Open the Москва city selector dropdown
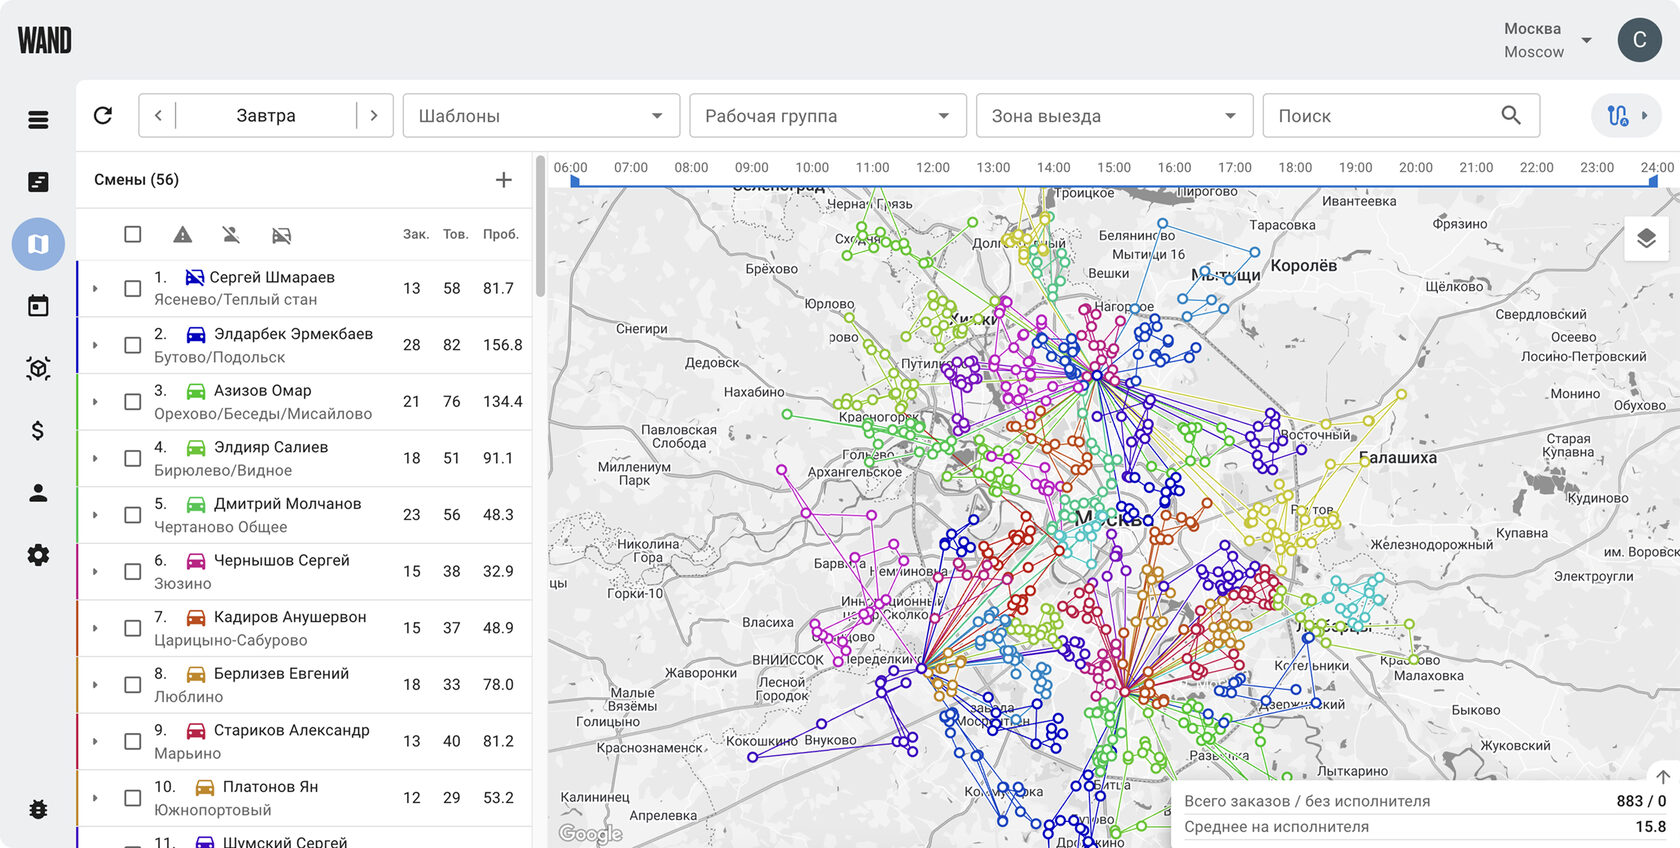This screenshot has height=848, width=1680. point(1547,40)
